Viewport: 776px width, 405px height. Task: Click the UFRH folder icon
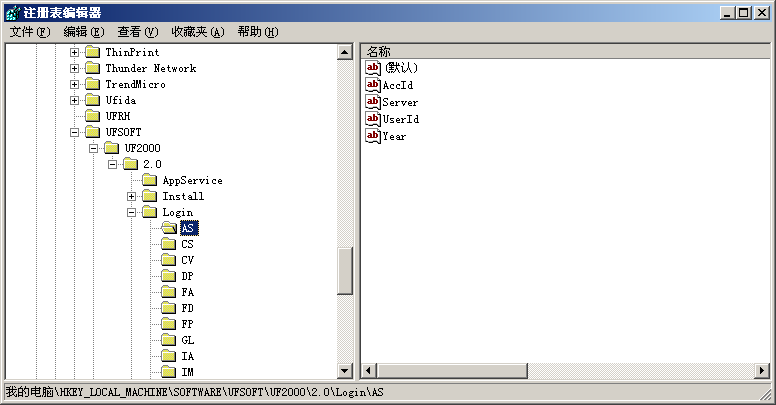[x=93, y=116]
